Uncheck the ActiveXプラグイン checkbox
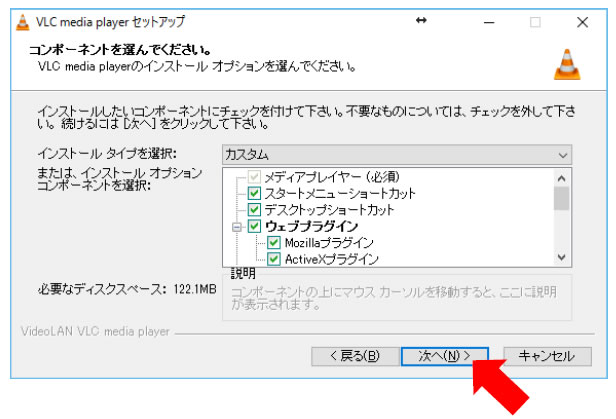616x419 pixels. pos(273,259)
